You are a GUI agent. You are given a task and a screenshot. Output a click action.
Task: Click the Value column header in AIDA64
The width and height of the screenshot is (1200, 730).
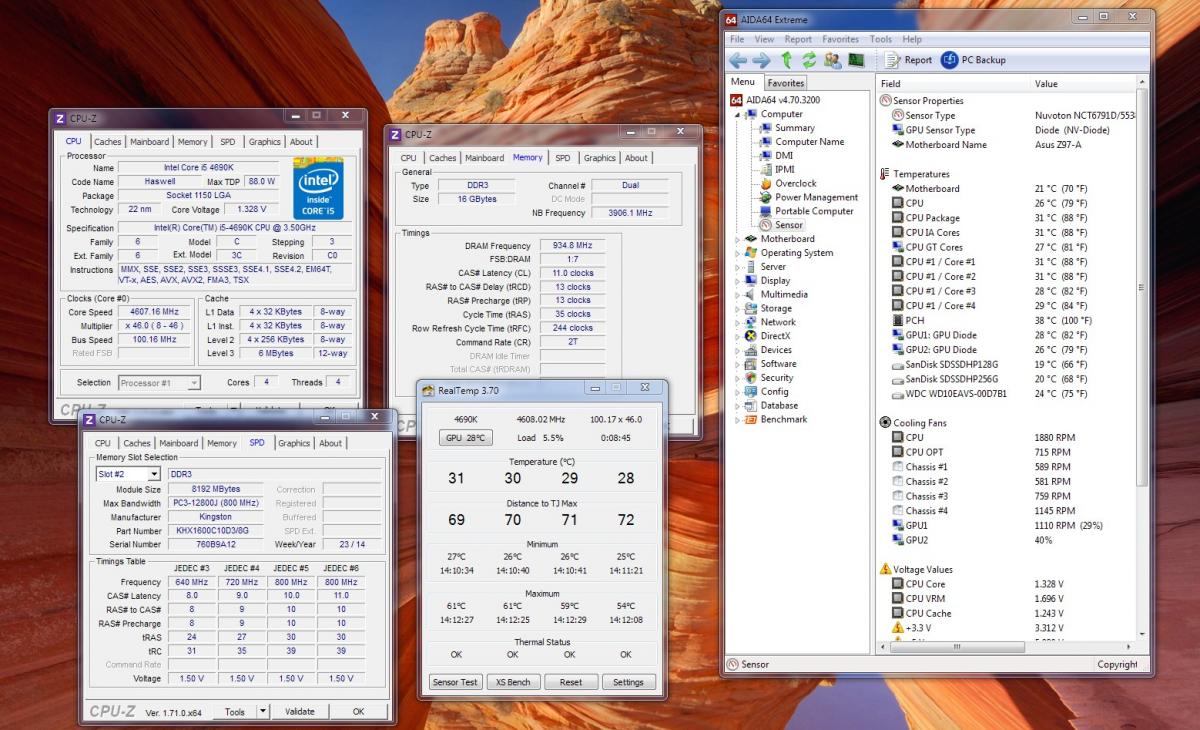click(1083, 84)
